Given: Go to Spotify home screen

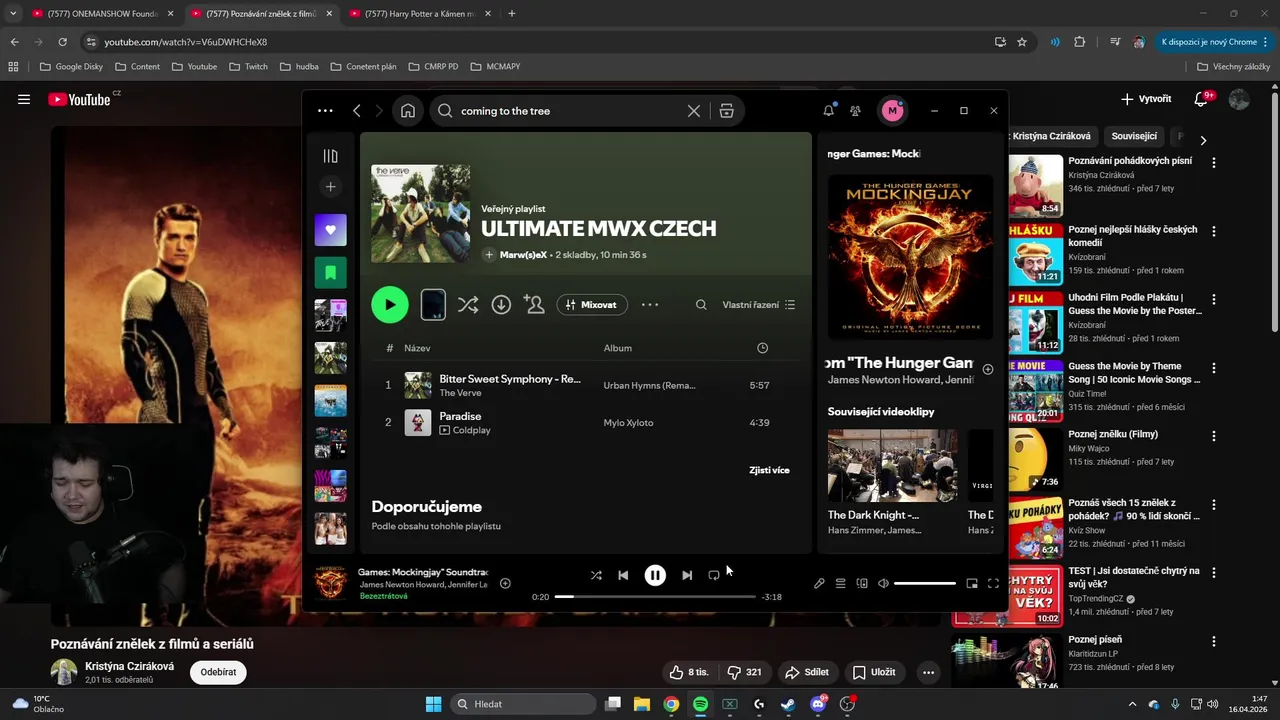Looking at the screenshot, I should point(408,111).
